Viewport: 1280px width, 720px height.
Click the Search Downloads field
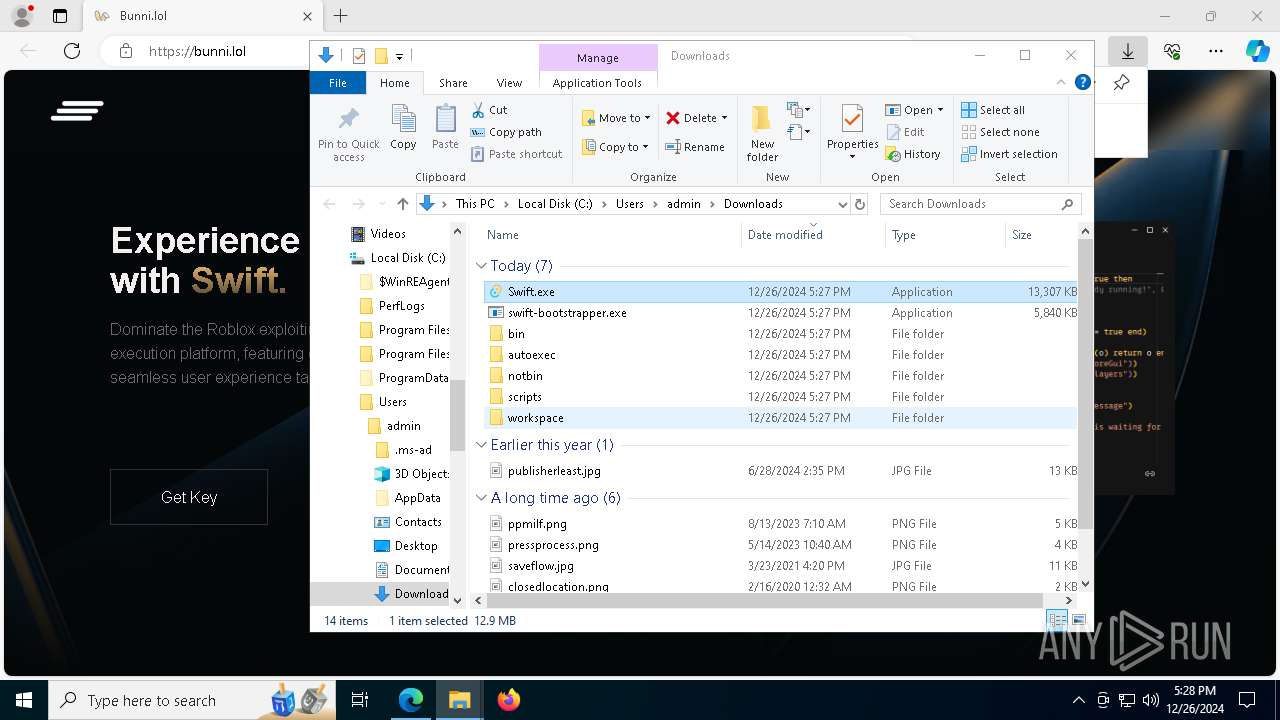(980, 204)
